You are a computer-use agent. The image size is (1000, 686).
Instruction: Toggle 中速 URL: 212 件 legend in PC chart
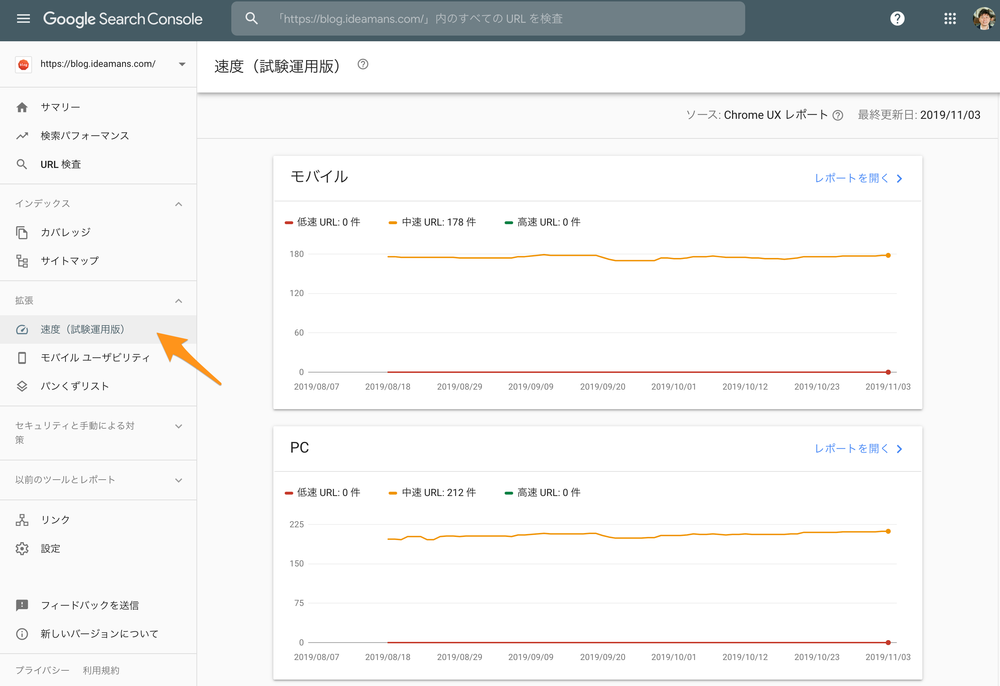[432, 492]
